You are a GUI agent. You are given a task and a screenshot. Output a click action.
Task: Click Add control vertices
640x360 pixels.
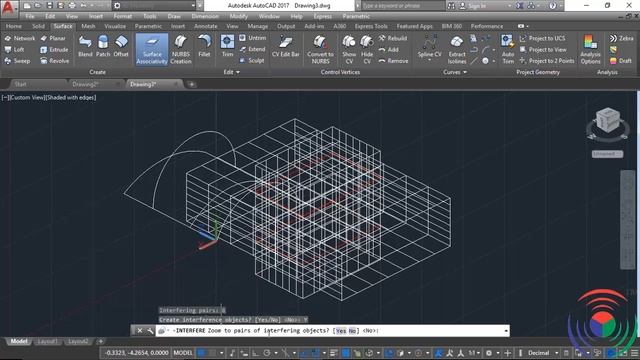pos(388,49)
